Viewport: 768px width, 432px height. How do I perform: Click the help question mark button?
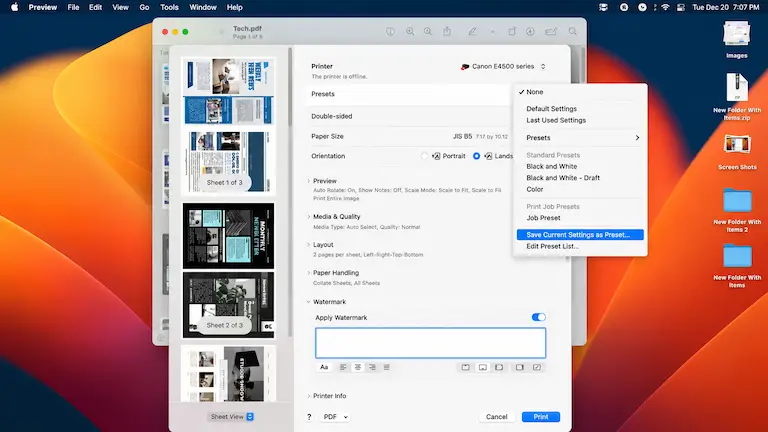[309, 417]
